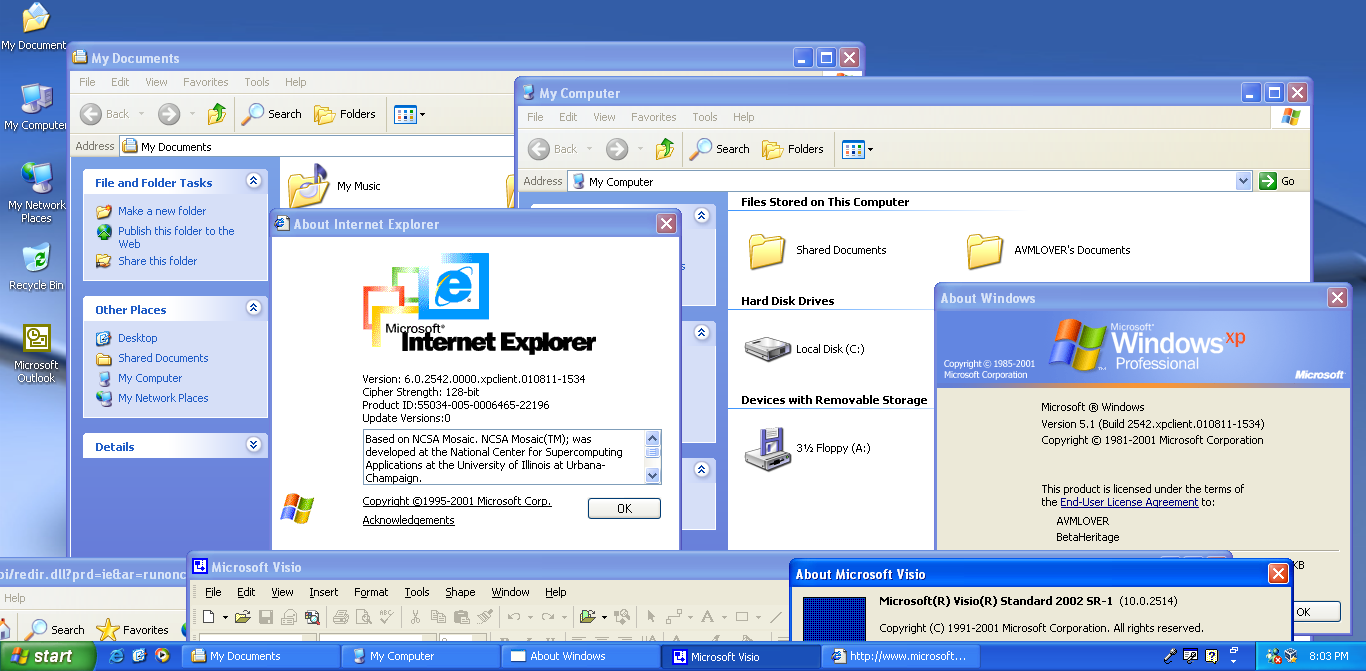Click Publish this folder to the Web
The height and width of the screenshot is (671, 1366).
point(176,237)
